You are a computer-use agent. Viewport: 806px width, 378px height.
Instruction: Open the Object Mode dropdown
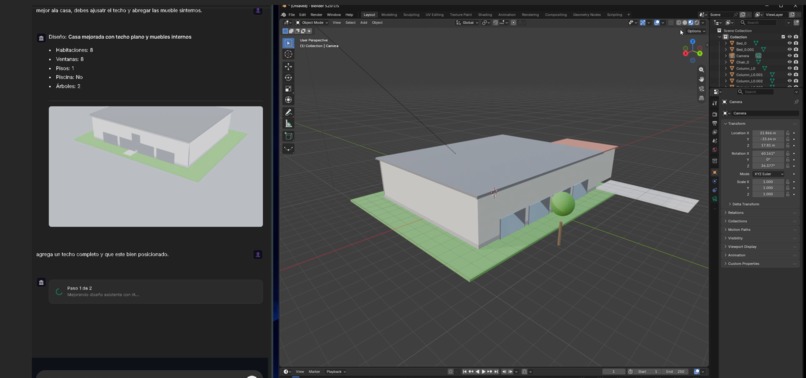(311, 23)
